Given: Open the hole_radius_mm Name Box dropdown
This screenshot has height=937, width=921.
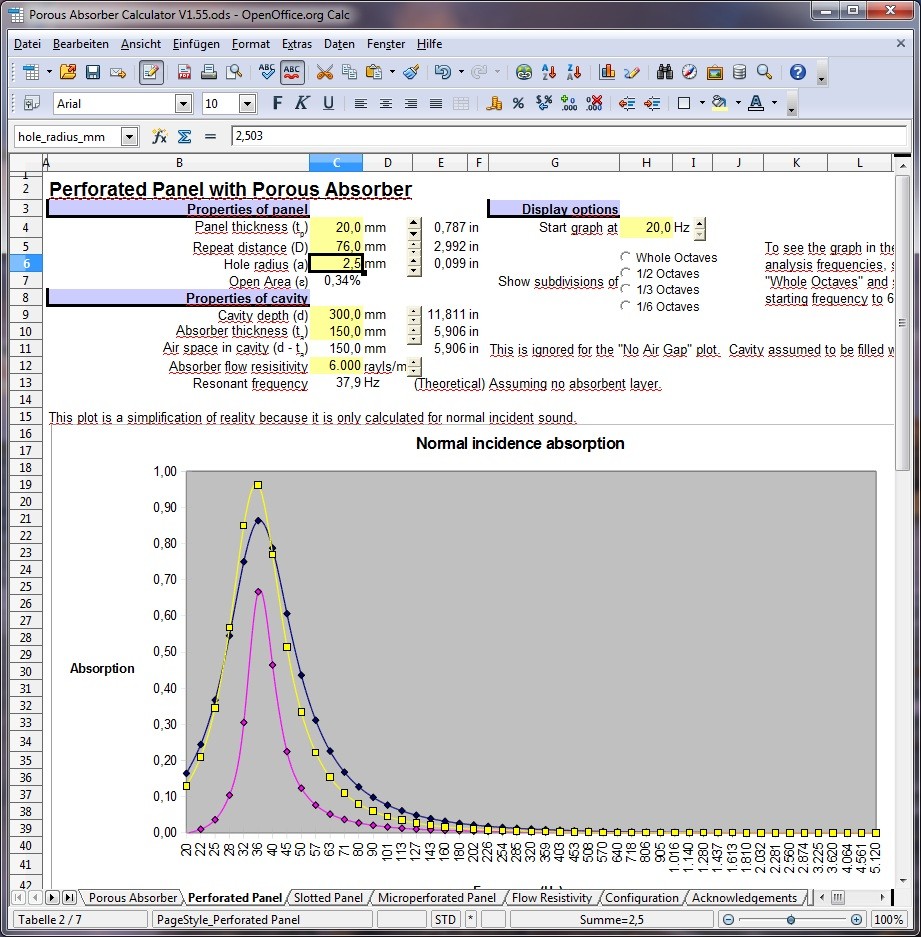Looking at the screenshot, I should (x=129, y=136).
